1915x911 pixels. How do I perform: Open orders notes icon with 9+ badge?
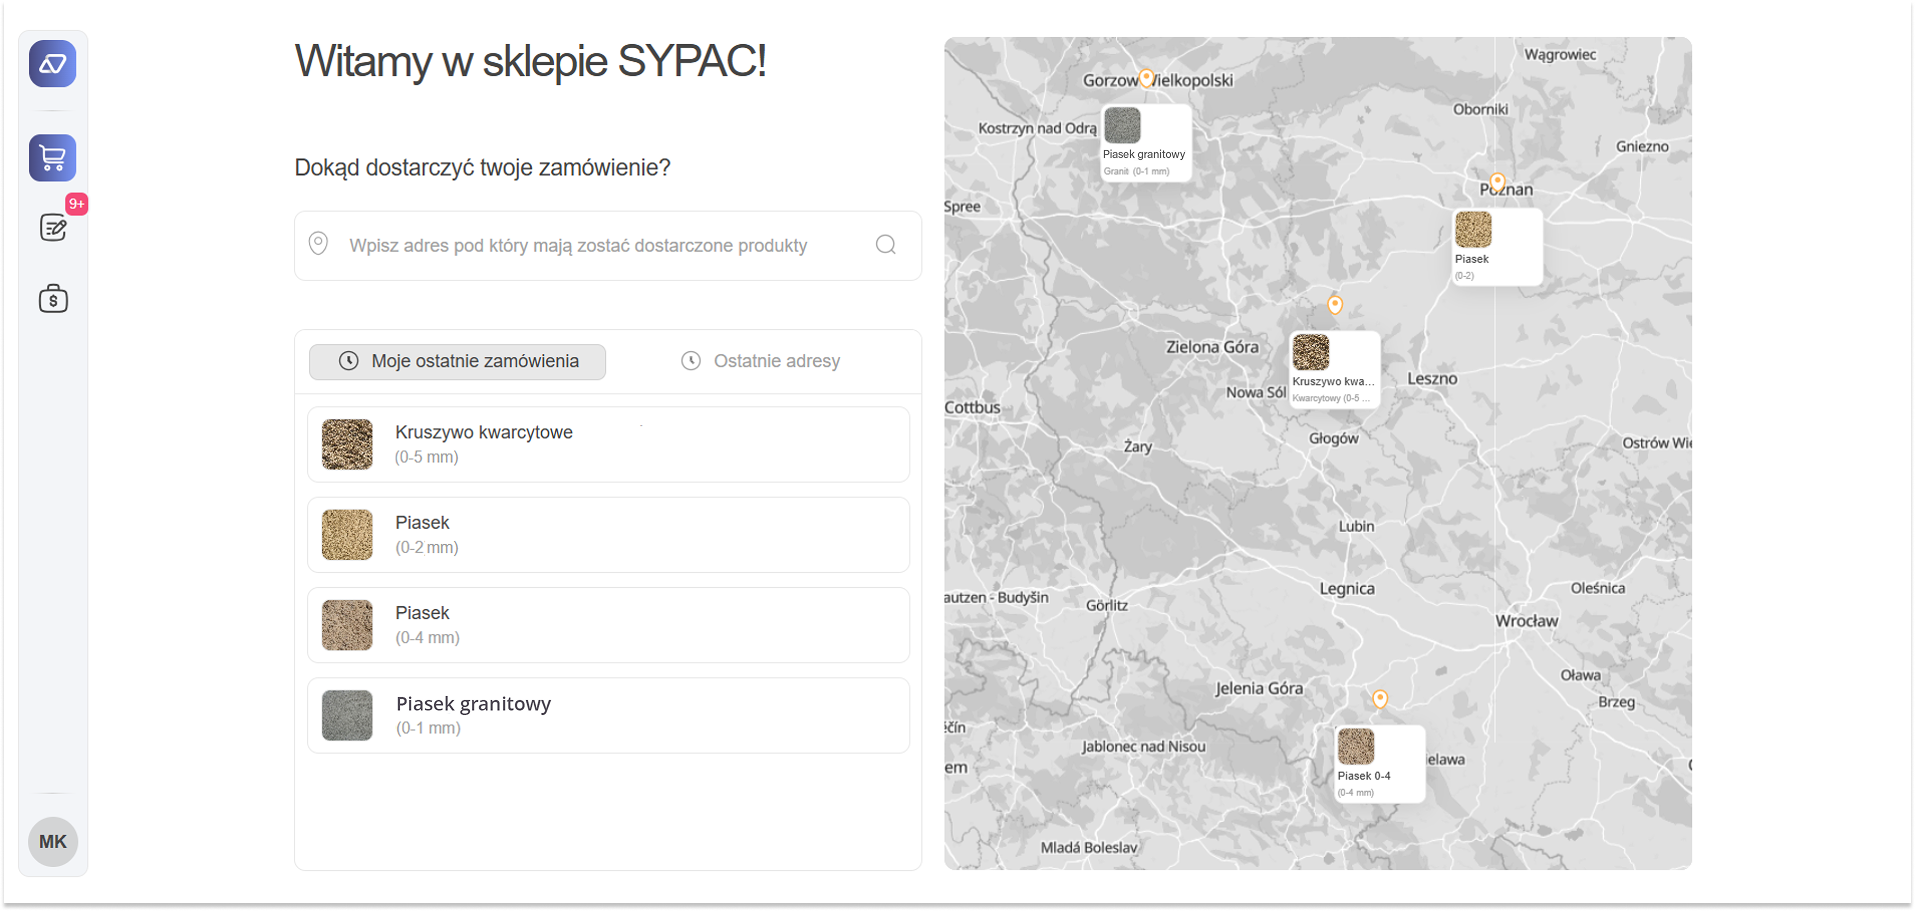pos(53,228)
